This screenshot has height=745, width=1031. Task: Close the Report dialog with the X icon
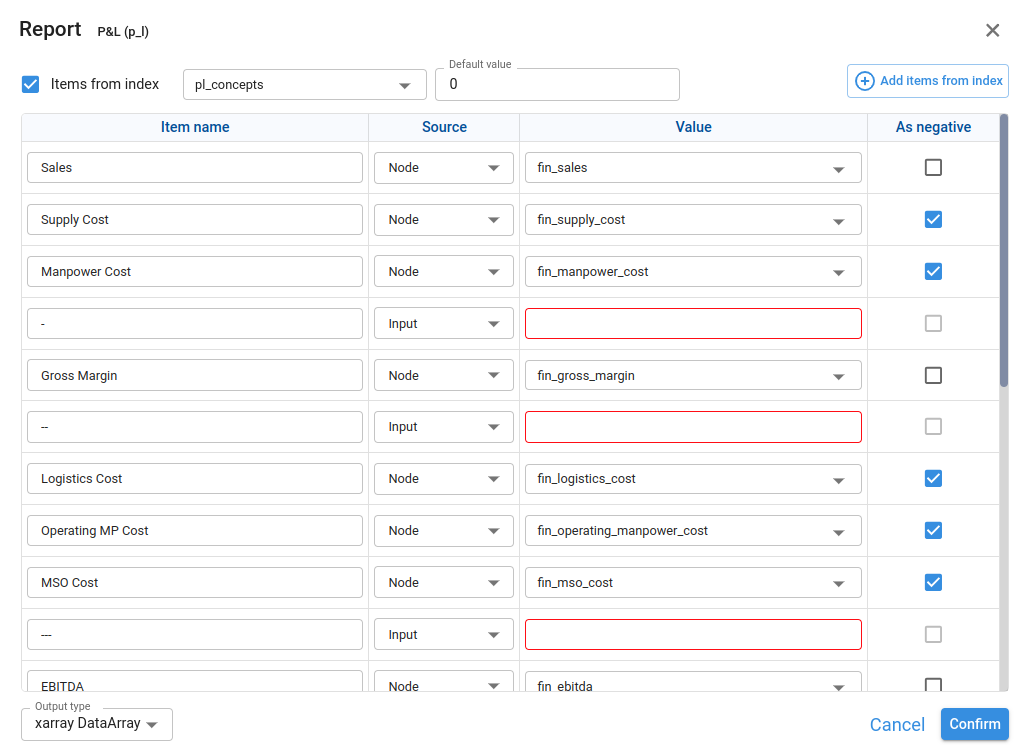pyautogui.click(x=992, y=30)
